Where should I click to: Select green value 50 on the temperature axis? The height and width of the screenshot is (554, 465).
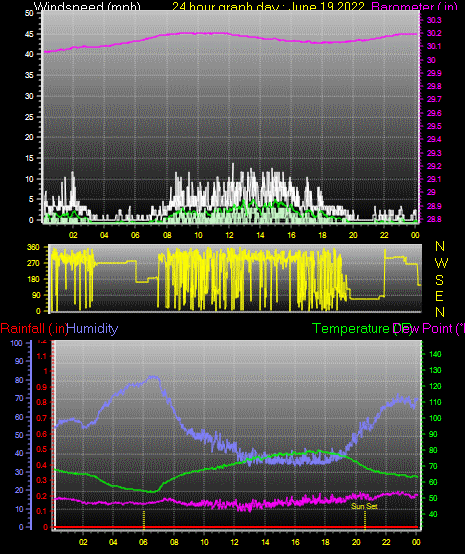[433, 498]
